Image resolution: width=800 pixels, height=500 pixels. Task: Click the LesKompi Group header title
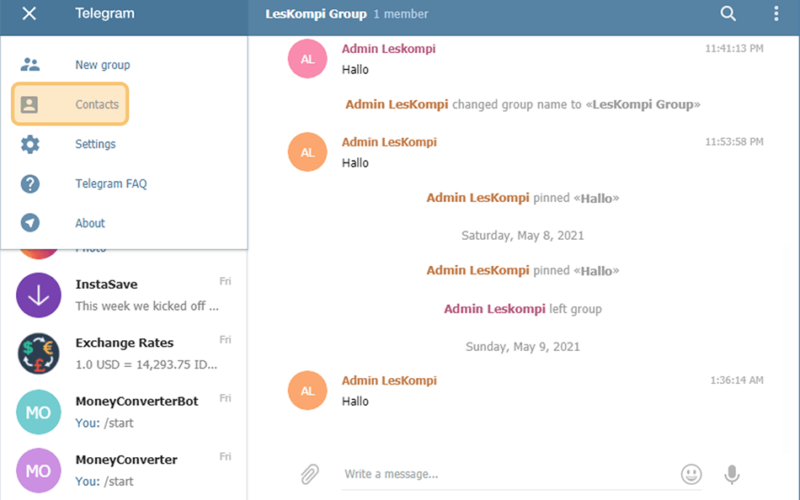316,14
